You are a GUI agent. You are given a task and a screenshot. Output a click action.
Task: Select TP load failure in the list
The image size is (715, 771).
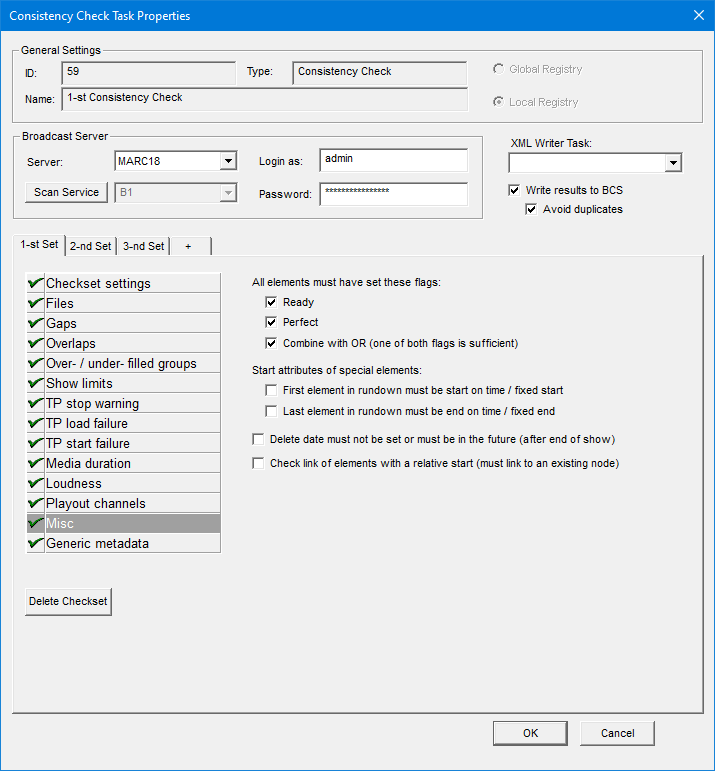coord(87,423)
